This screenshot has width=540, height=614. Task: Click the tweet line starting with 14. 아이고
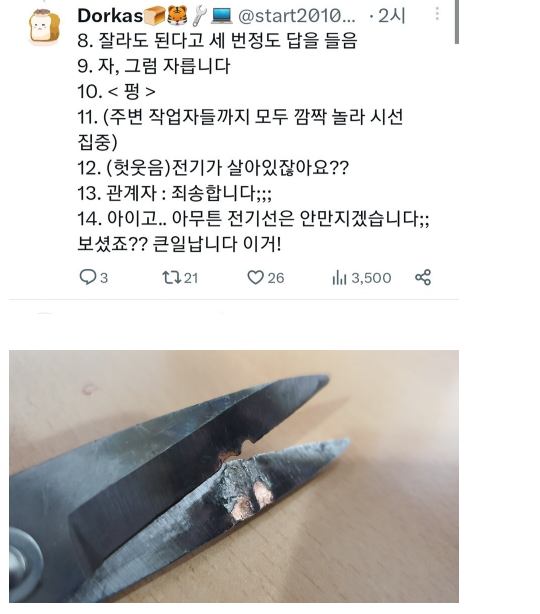click(253, 219)
